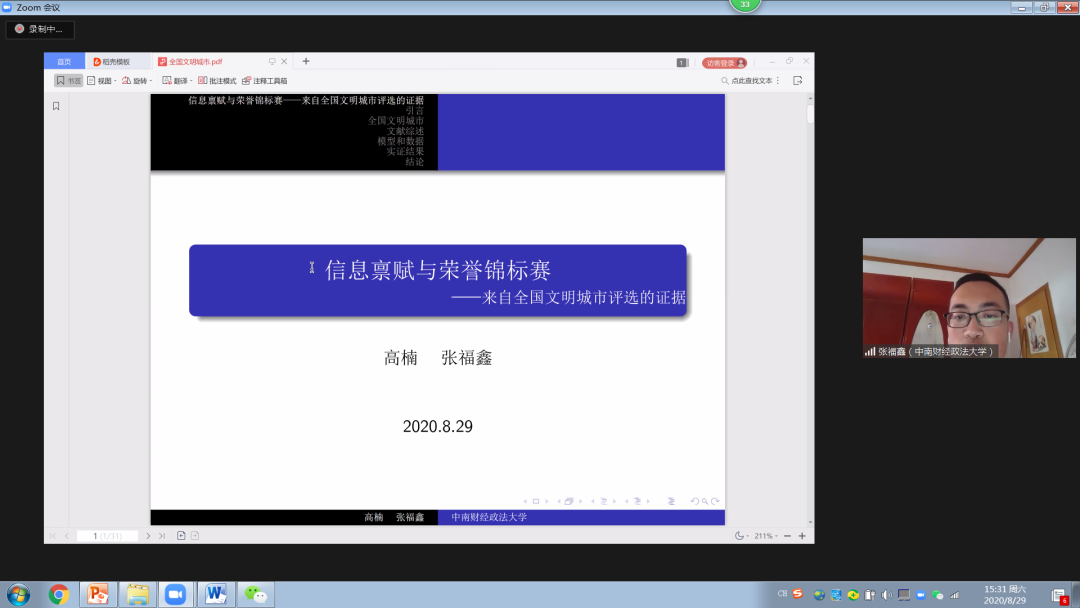Toggle the 书签 bookmark button in toolbar
Viewport: 1080px width, 608px height.
tap(68, 81)
